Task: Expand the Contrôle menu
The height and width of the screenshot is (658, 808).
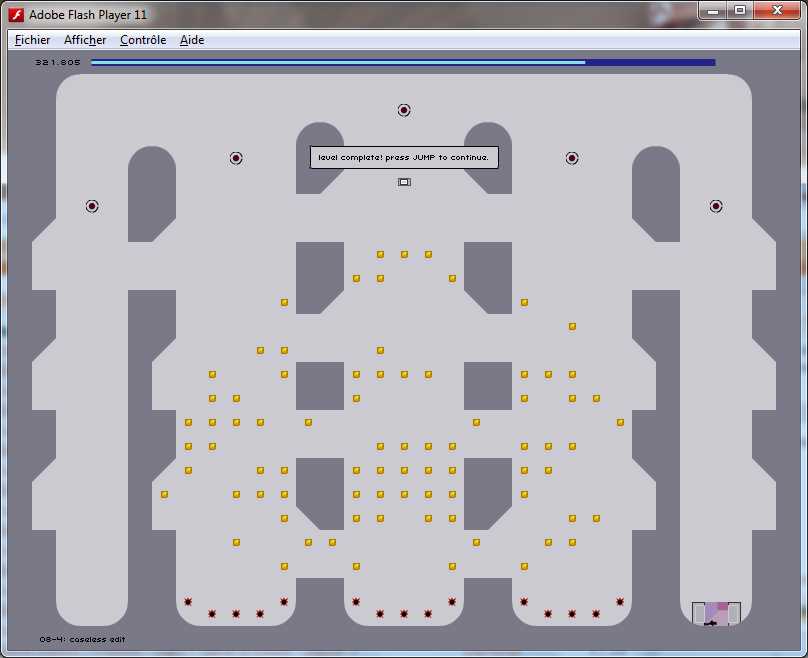Action: 143,40
